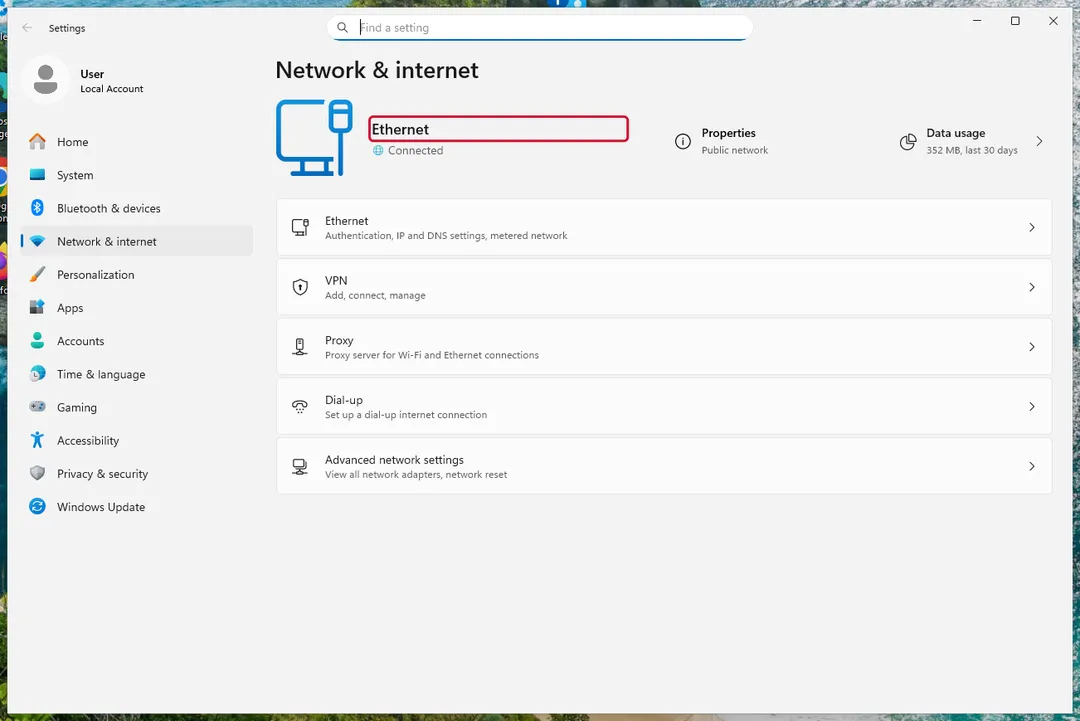
Task: Open the Proxy server settings row
Action: [x=664, y=347]
